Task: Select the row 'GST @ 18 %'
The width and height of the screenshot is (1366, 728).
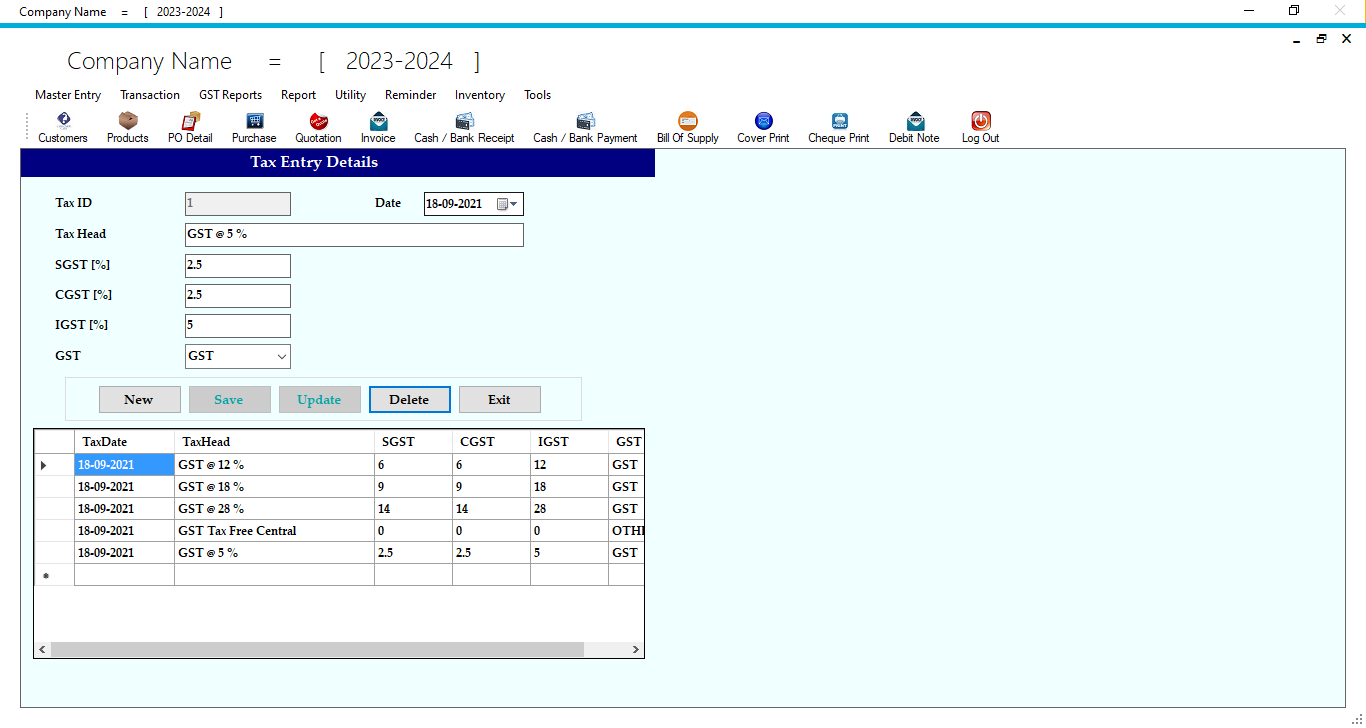Action: click(x=339, y=487)
